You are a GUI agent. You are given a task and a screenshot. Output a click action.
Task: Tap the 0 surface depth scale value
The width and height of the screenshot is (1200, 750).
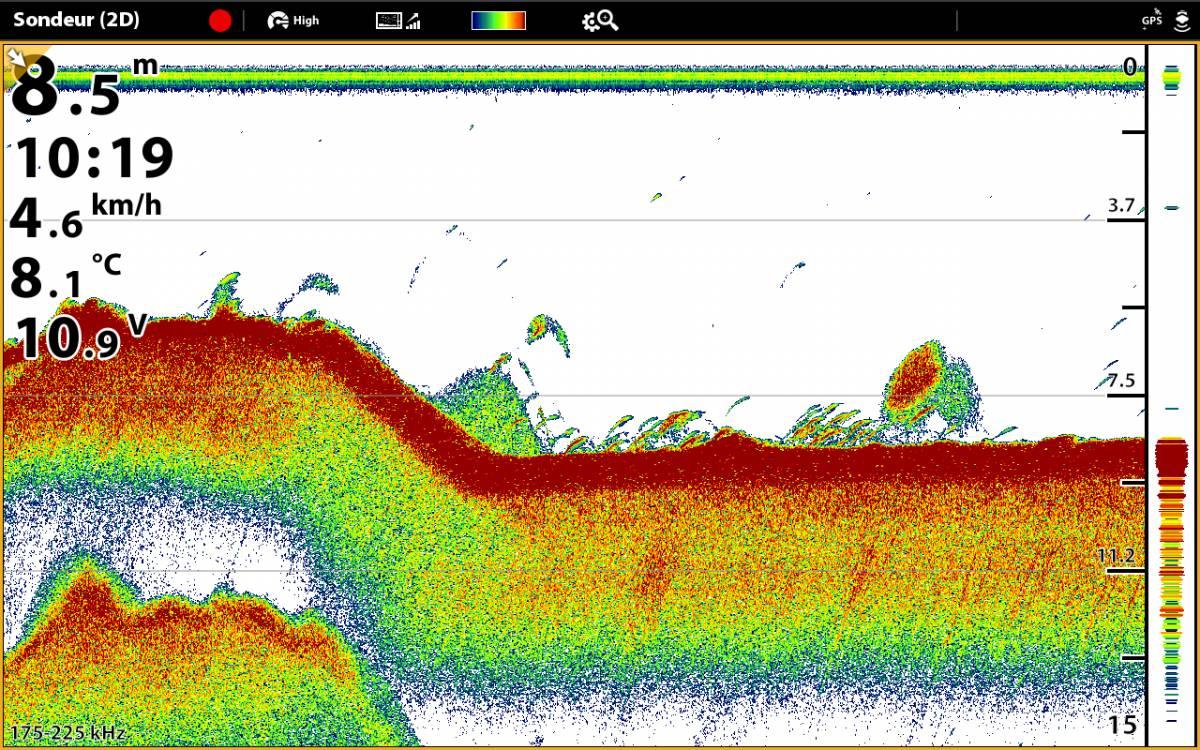point(1130,67)
